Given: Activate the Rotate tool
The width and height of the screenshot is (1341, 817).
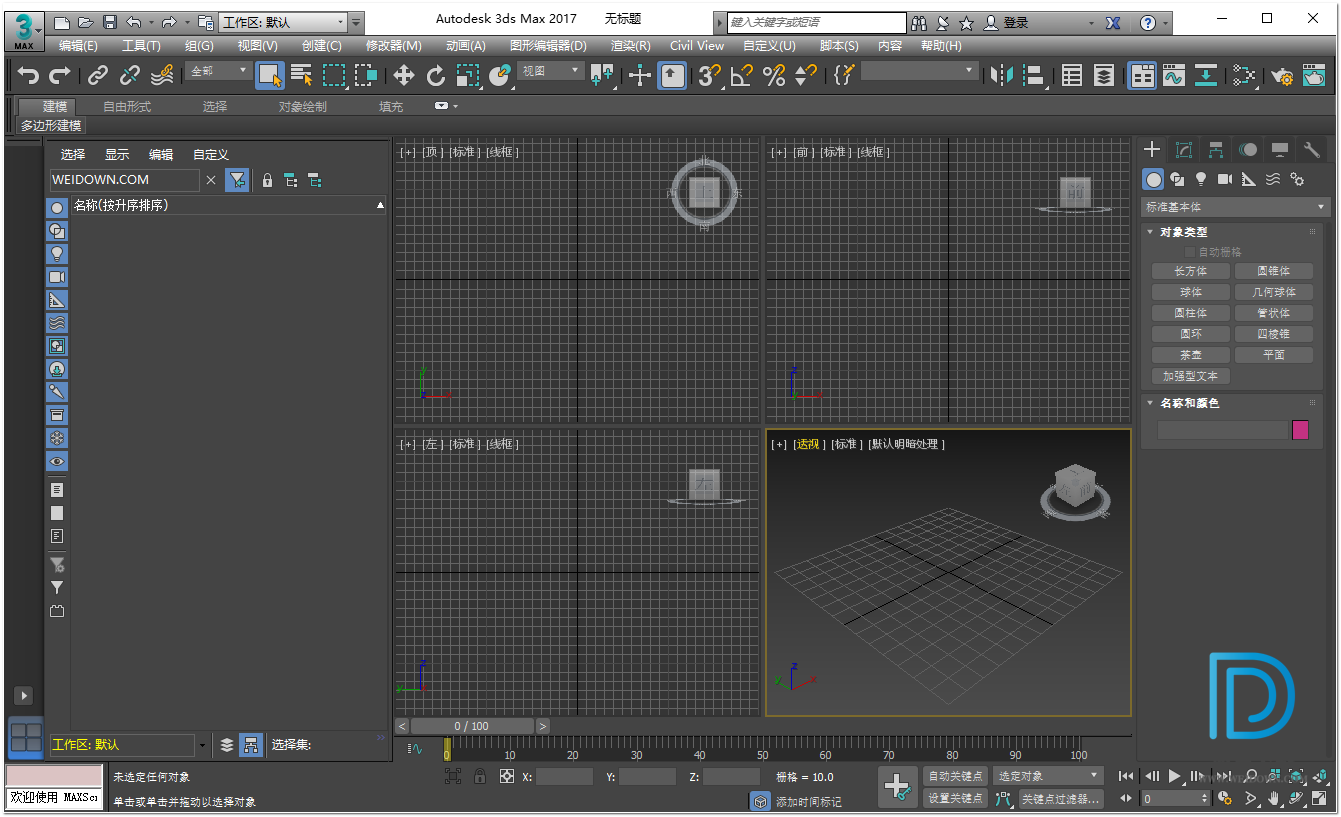Looking at the screenshot, I should pos(435,75).
